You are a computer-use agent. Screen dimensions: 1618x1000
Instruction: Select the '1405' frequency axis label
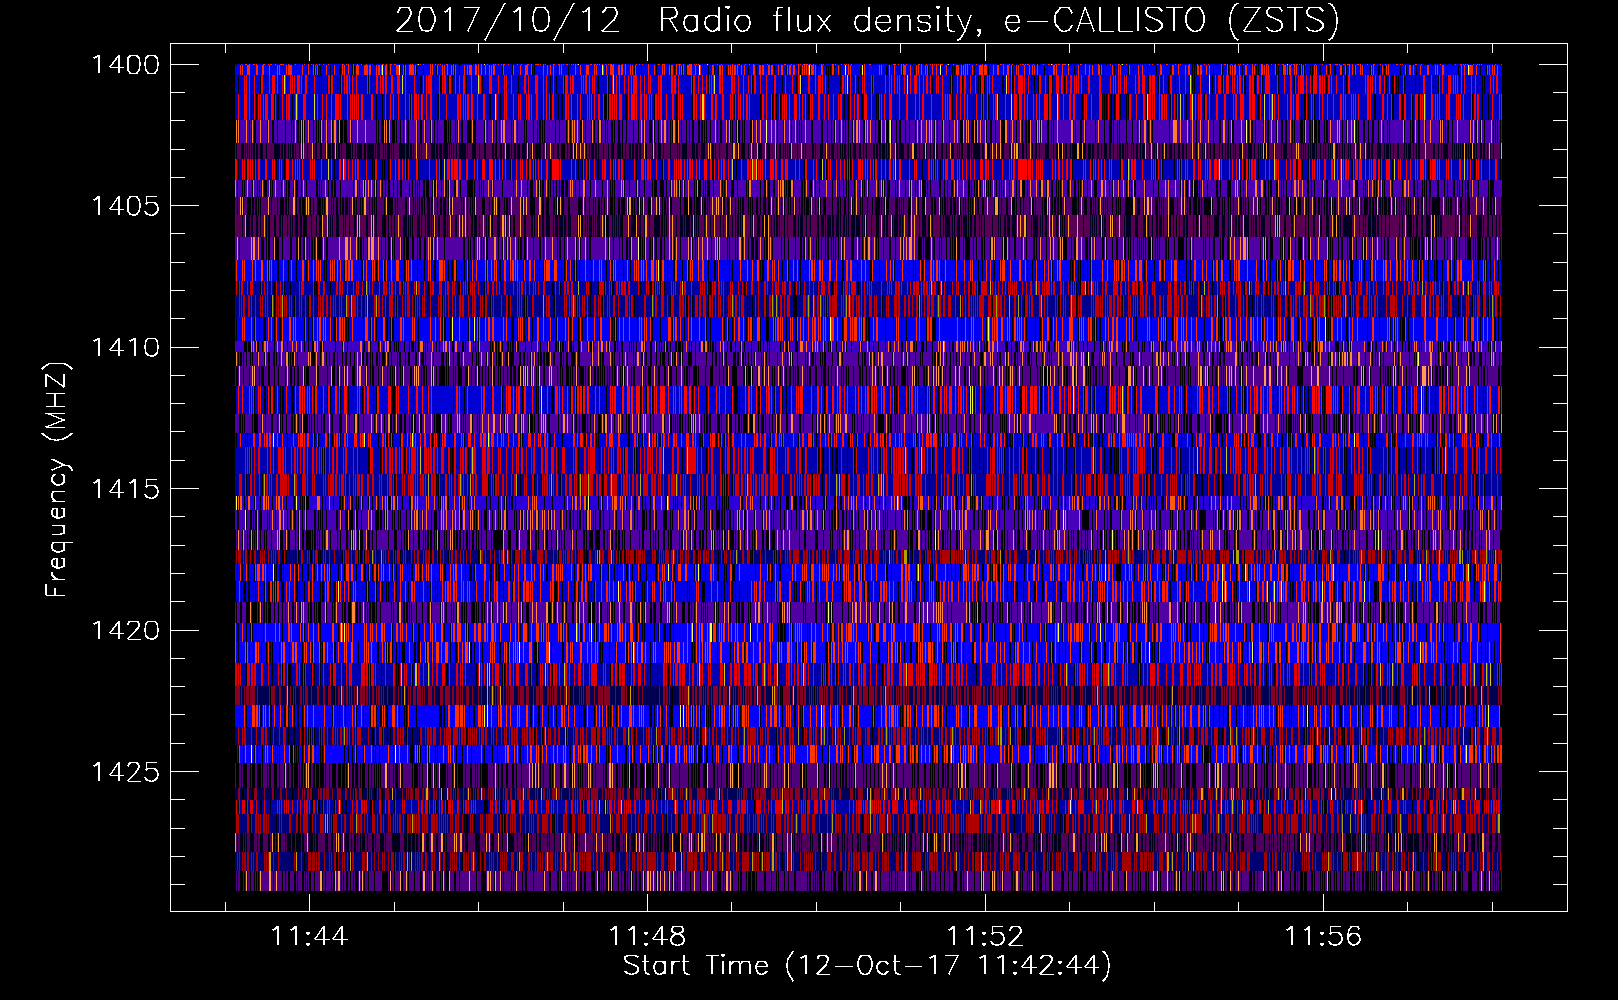tap(126, 206)
